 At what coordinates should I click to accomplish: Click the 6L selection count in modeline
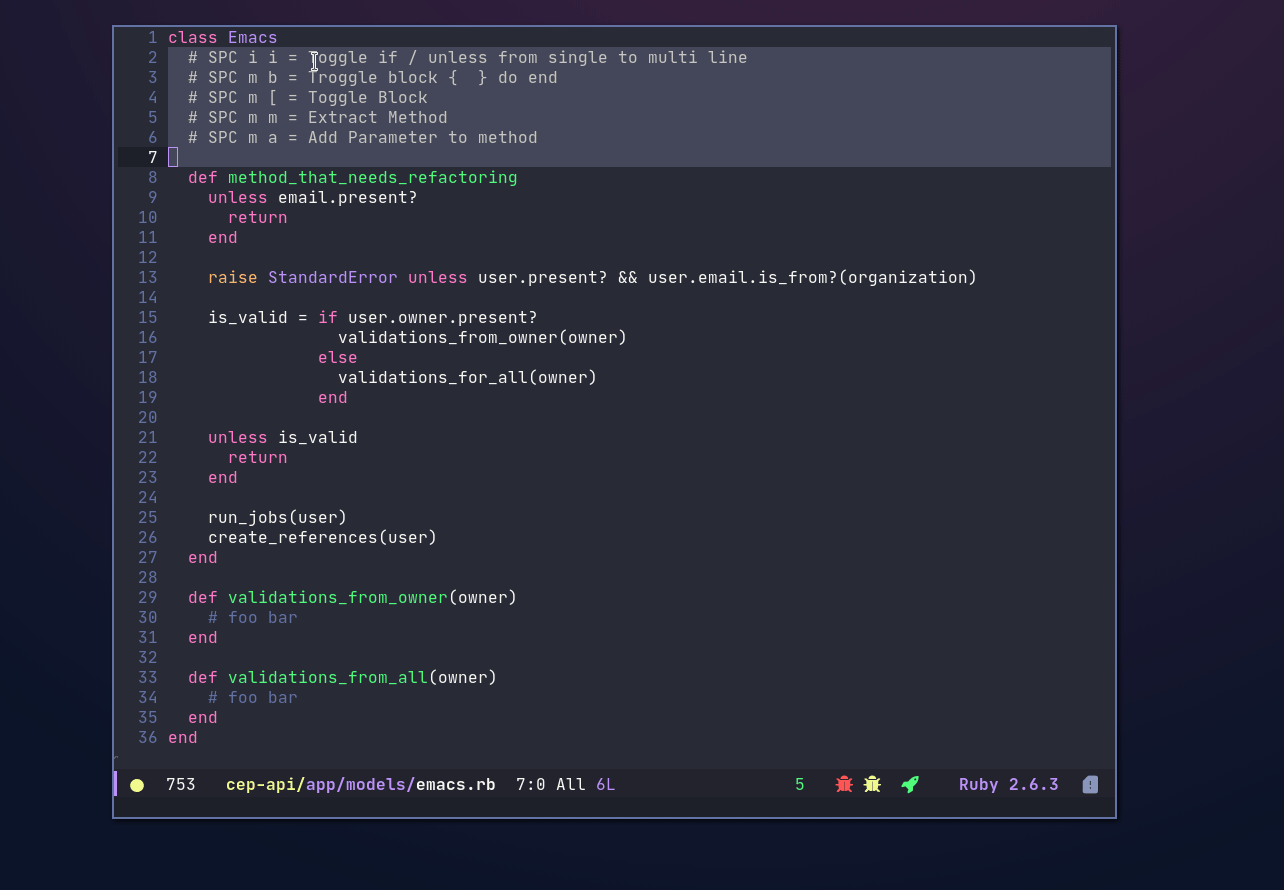tap(606, 785)
